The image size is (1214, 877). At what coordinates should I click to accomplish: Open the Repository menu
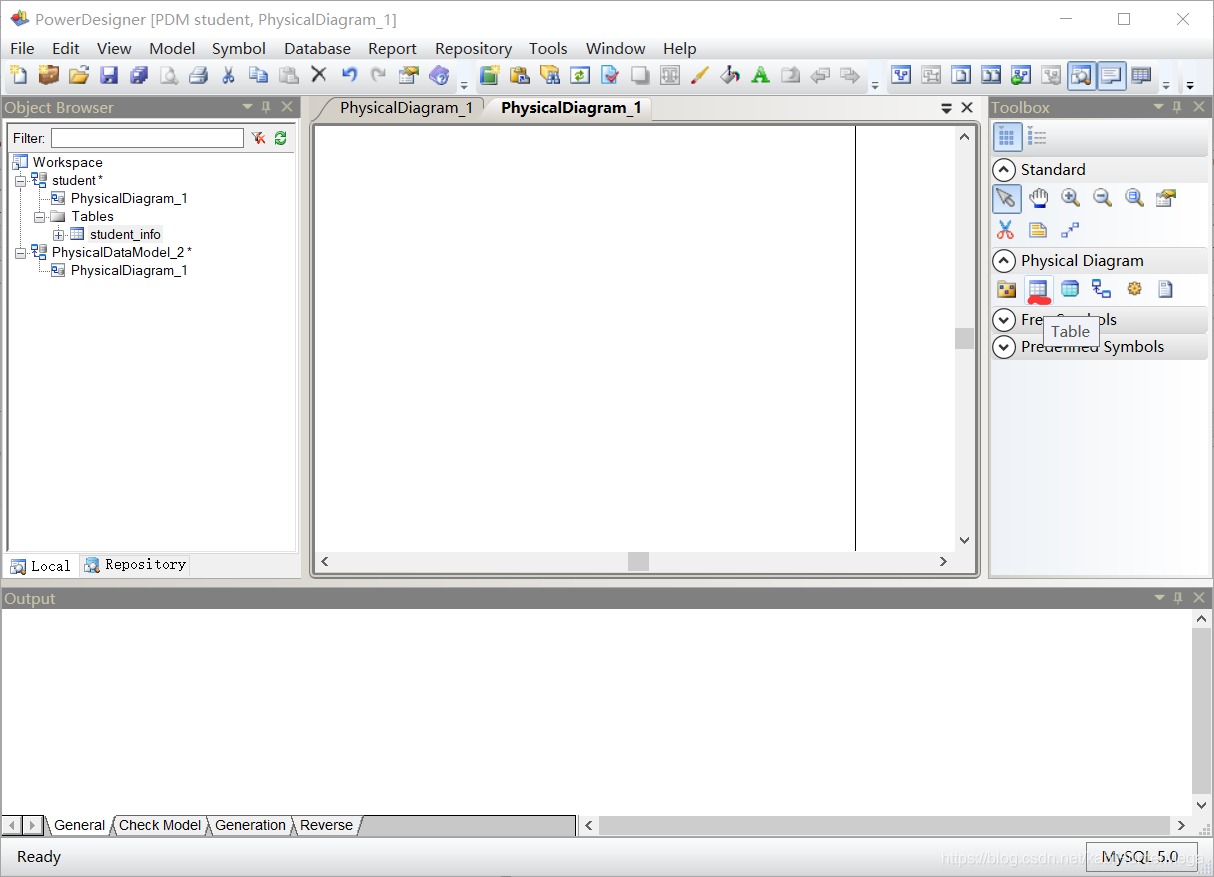click(x=473, y=48)
